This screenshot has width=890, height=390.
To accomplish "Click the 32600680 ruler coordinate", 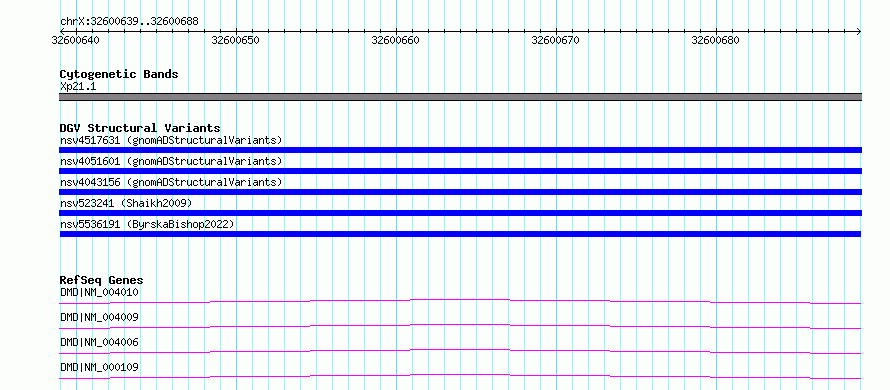I will [x=716, y=40].
